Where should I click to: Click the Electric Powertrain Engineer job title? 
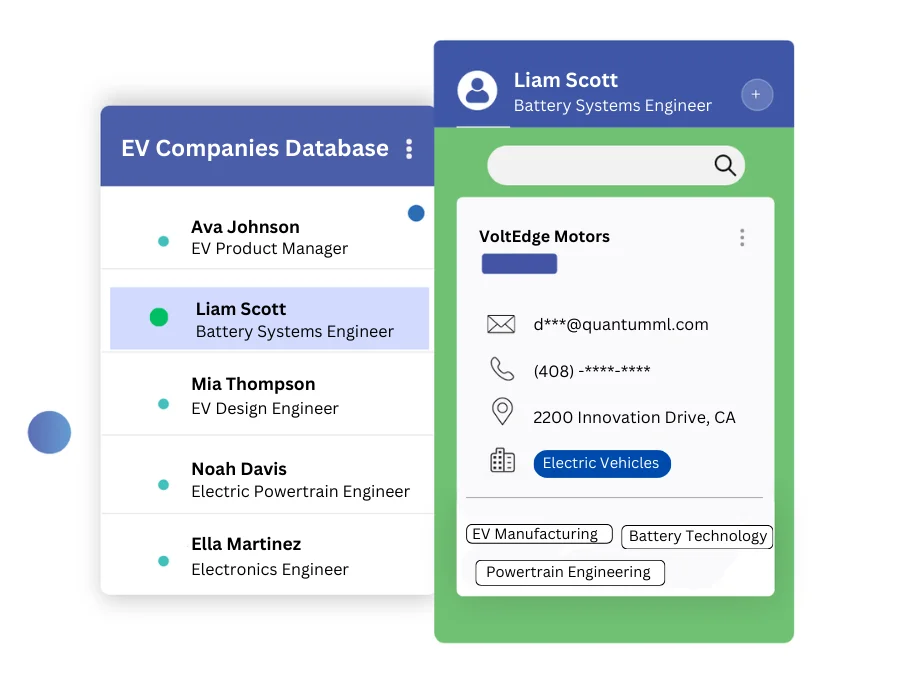pos(301,492)
